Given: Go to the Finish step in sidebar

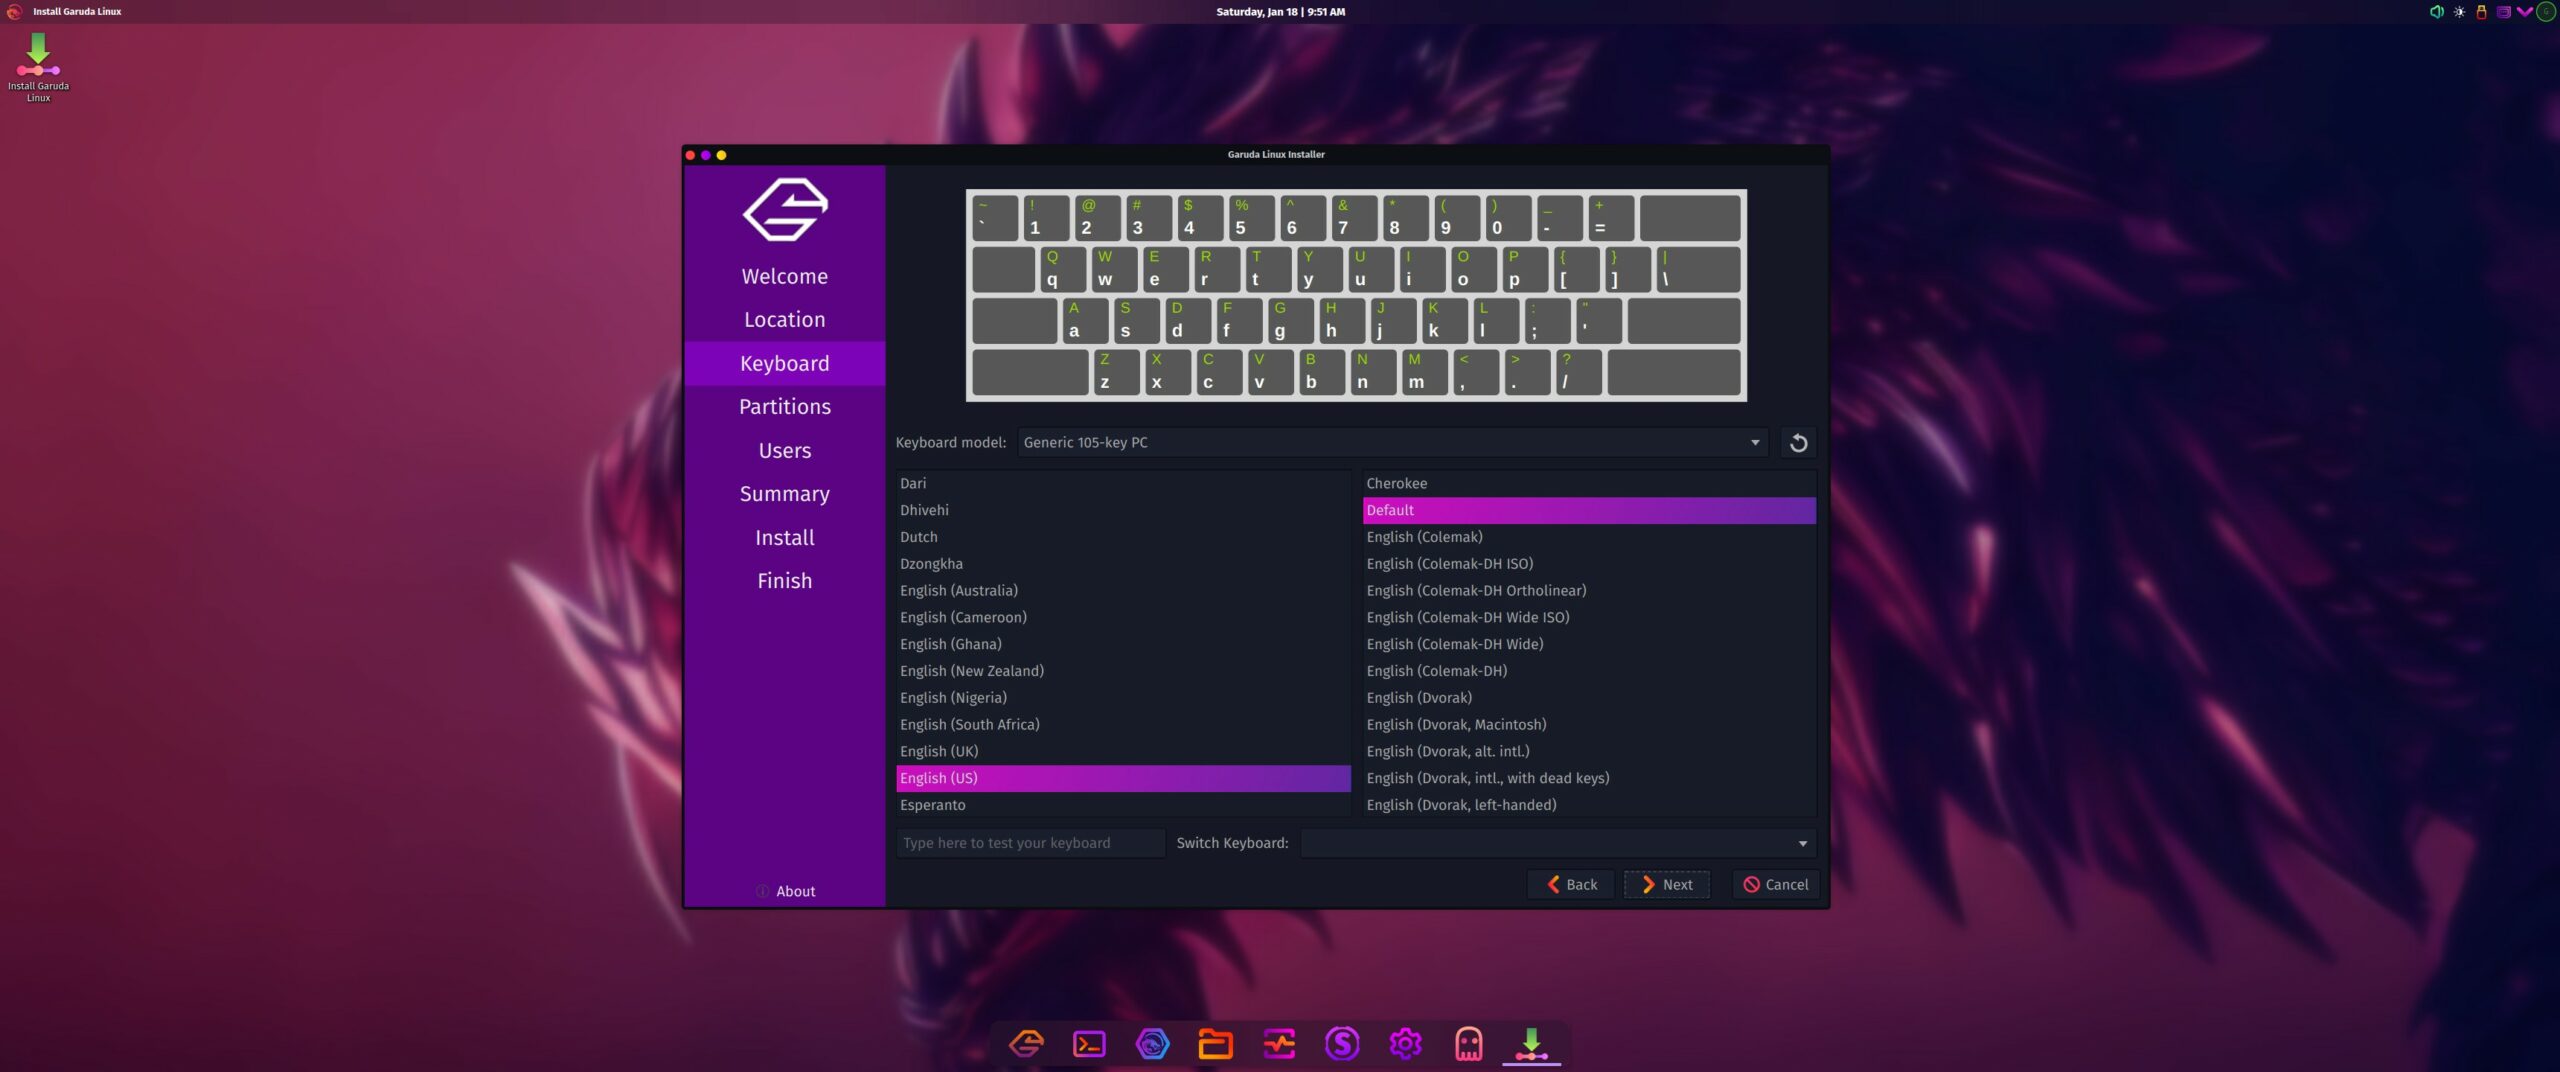Looking at the screenshot, I should [785, 581].
